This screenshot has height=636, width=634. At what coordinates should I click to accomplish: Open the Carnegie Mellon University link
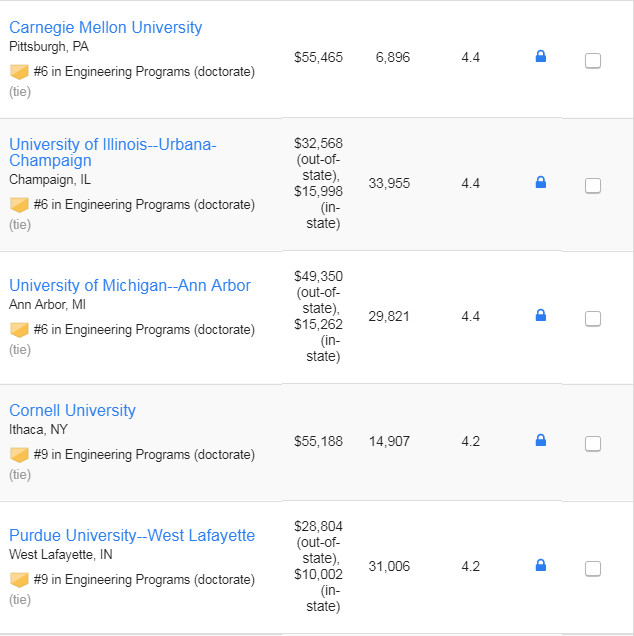coord(105,28)
